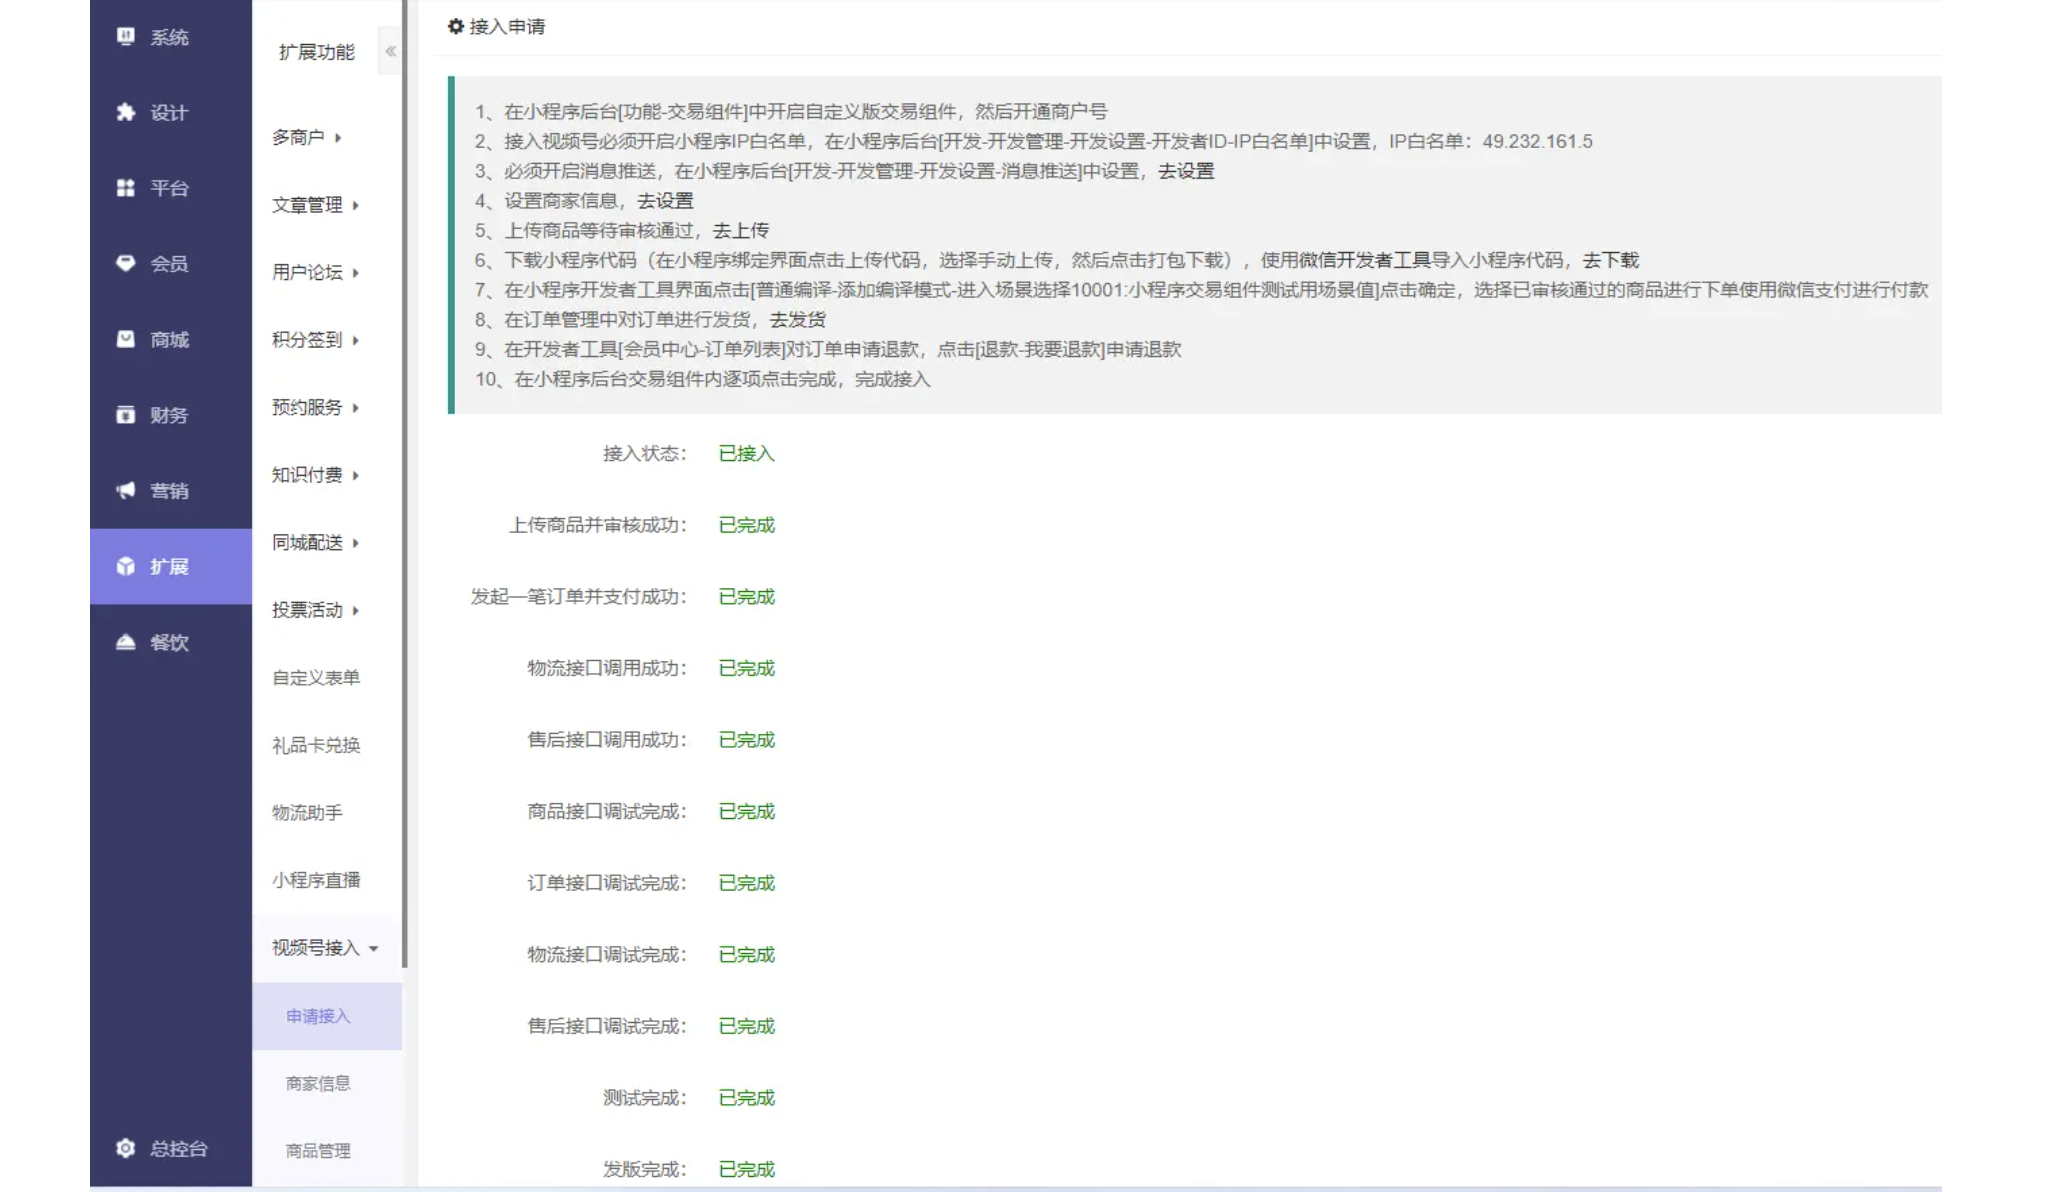The image size is (2066, 1202).
Task: Click 已完成 beside 售后接口调用成功
Action: point(746,740)
